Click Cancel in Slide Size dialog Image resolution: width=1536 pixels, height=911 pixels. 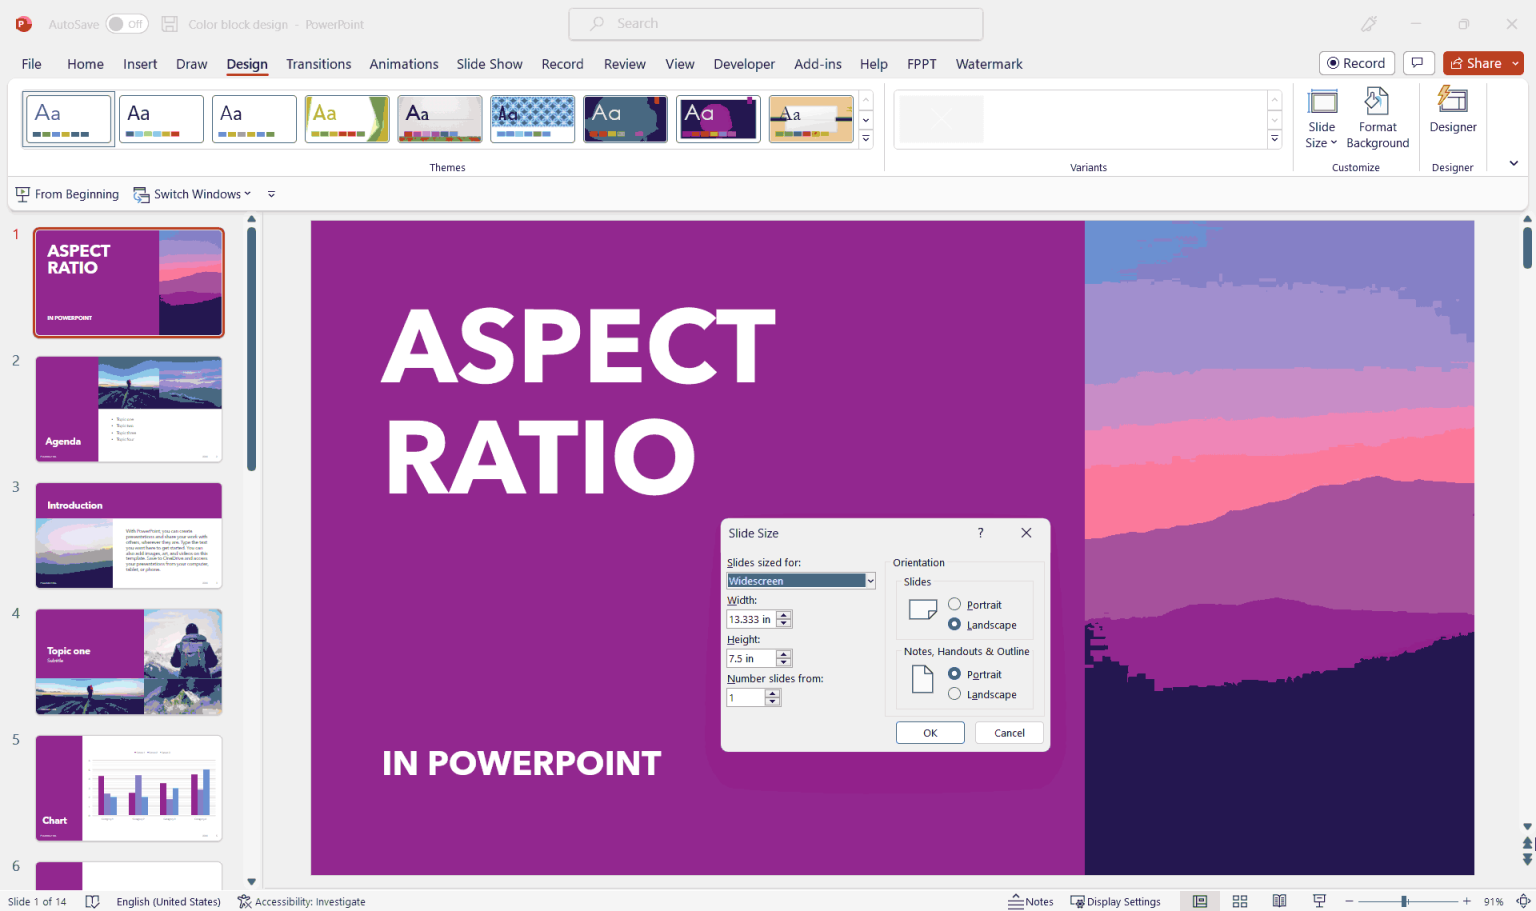pyautogui.click(x=1008, y=733)
